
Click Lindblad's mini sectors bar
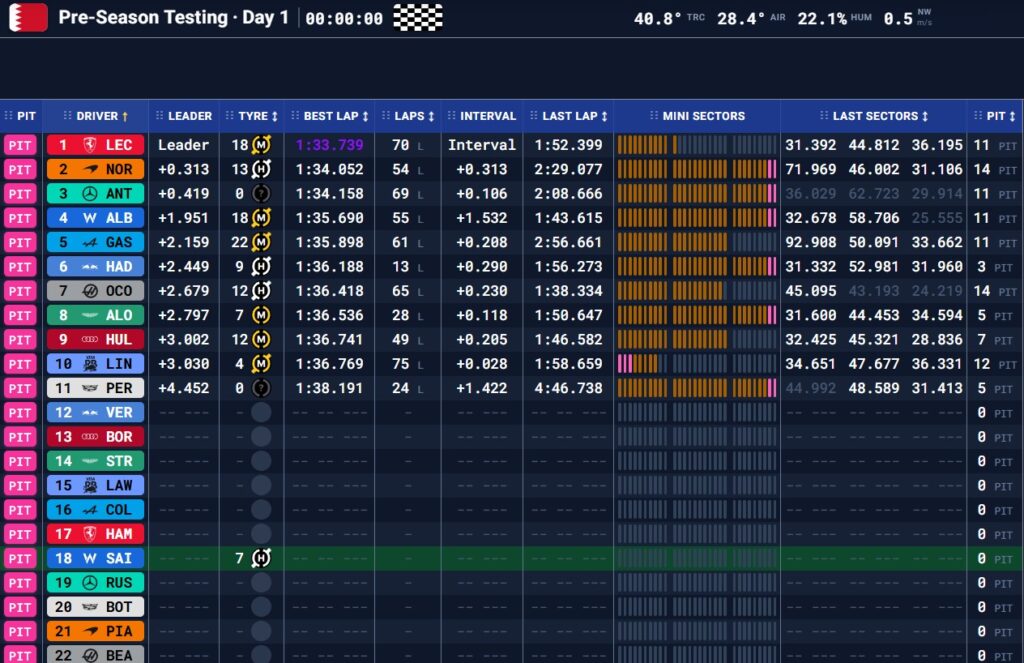[697, 364]
